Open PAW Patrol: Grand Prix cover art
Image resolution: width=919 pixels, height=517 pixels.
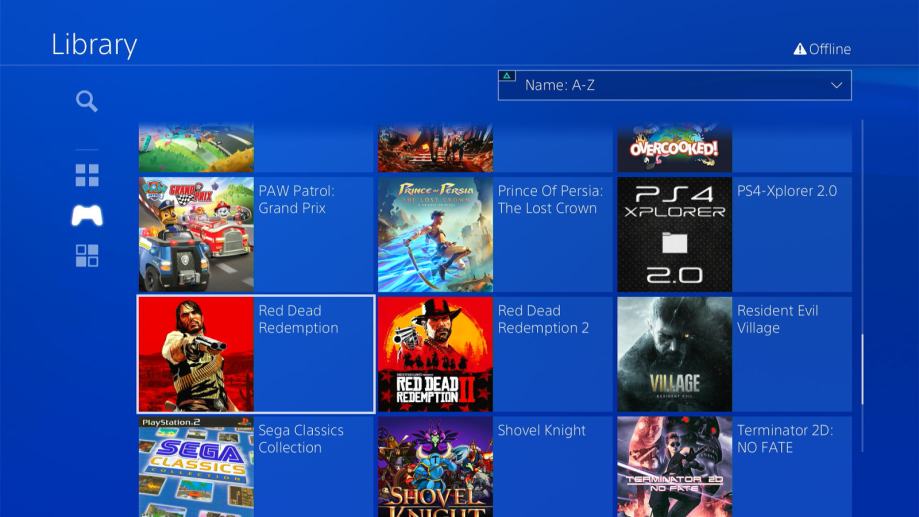coord(196,234)
